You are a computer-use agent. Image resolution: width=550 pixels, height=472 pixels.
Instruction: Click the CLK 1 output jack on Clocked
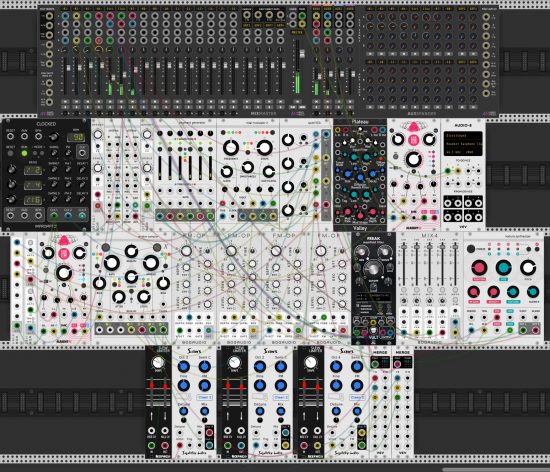coord(54,216)
